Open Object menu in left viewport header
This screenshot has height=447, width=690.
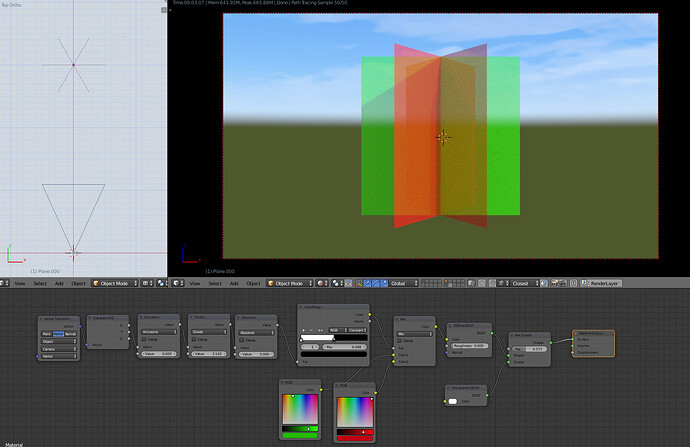pos(78,283)
